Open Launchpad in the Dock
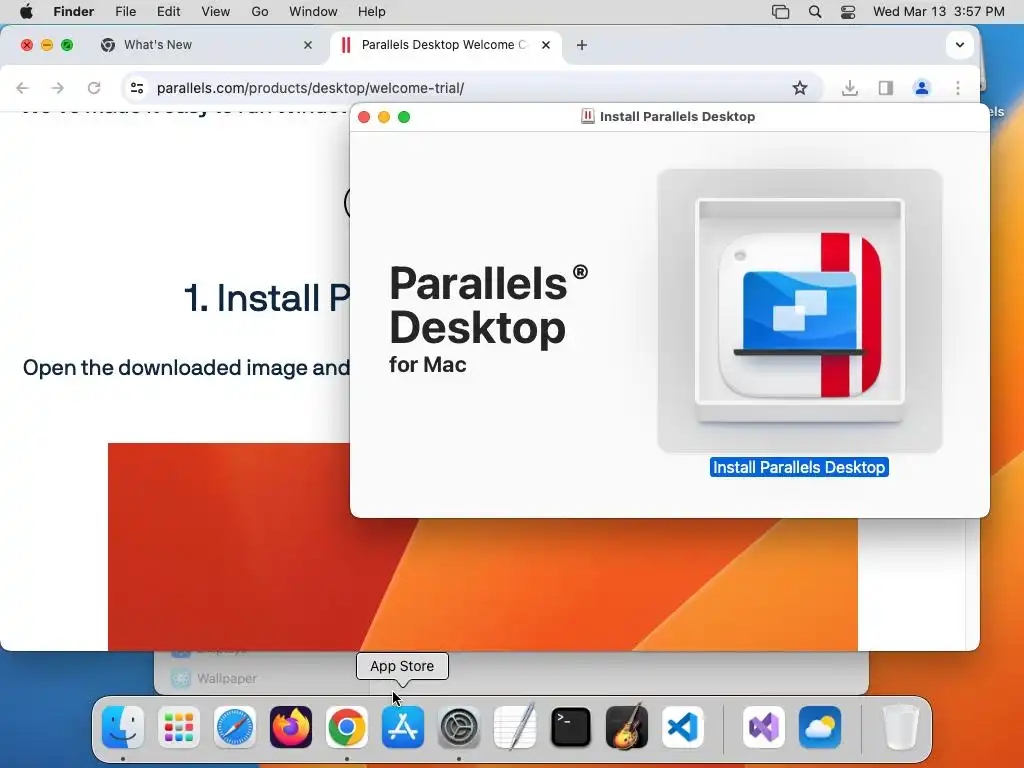 179,727
